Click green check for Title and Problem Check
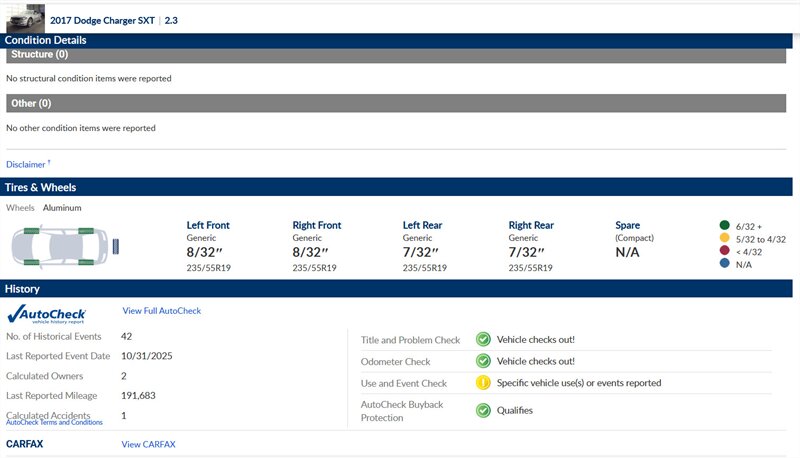The width and height of the screenshot is (800, 458). [x=483, y=340]
